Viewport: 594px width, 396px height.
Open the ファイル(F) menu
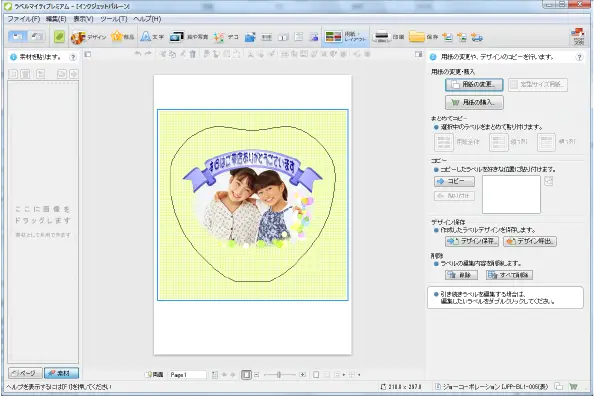click(23, 19)
